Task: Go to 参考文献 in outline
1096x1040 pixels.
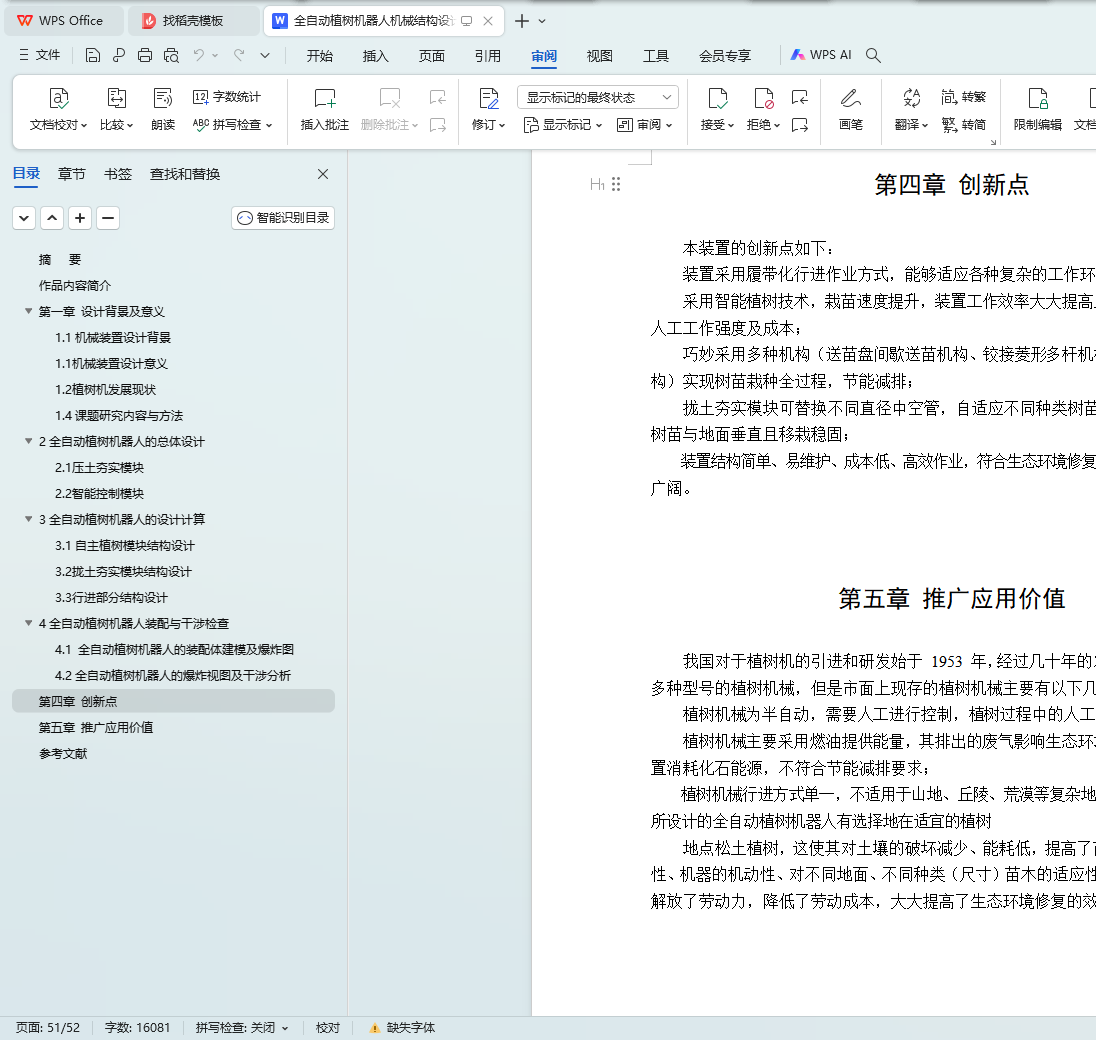Action: [63, 753]
